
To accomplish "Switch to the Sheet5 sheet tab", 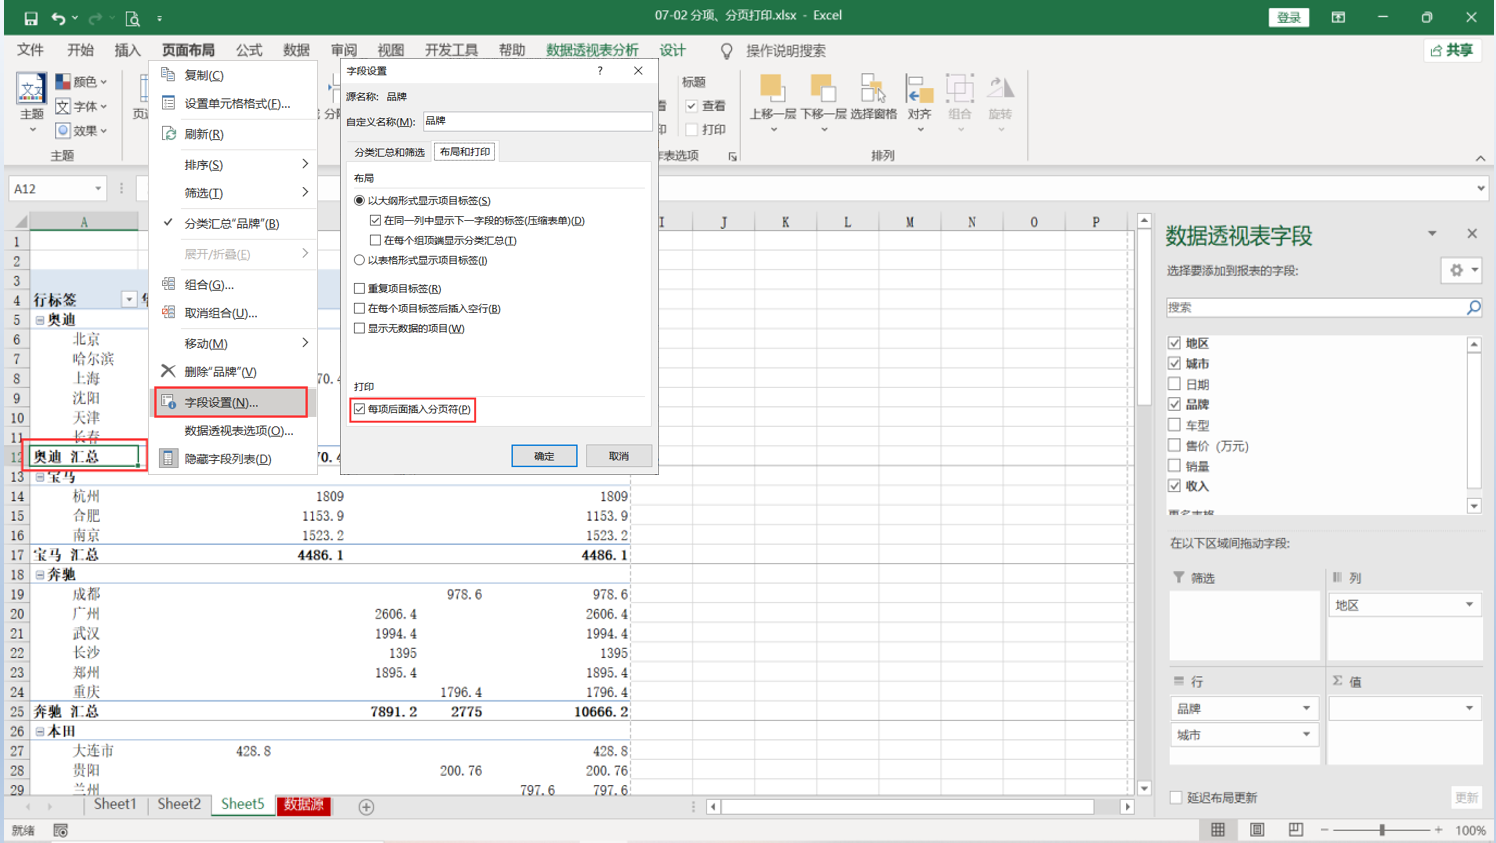I will click(x=243, y=805).
